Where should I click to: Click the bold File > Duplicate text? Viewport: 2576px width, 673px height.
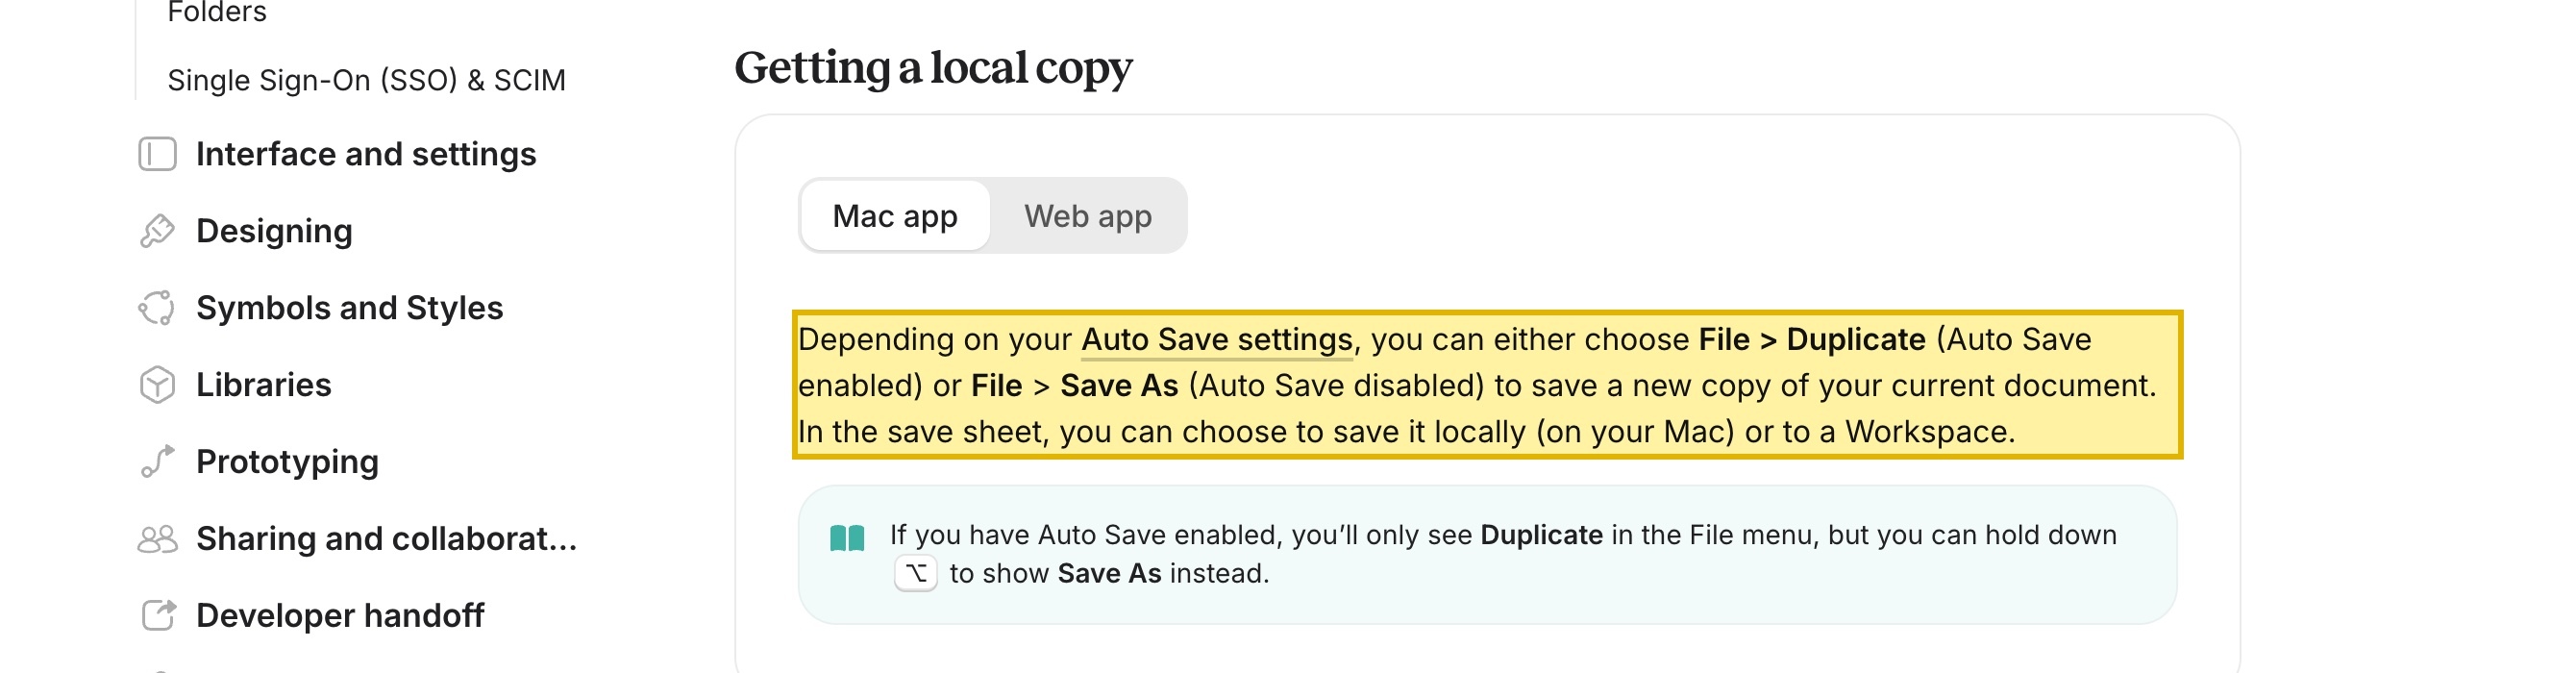click(x=1812, y=340)
